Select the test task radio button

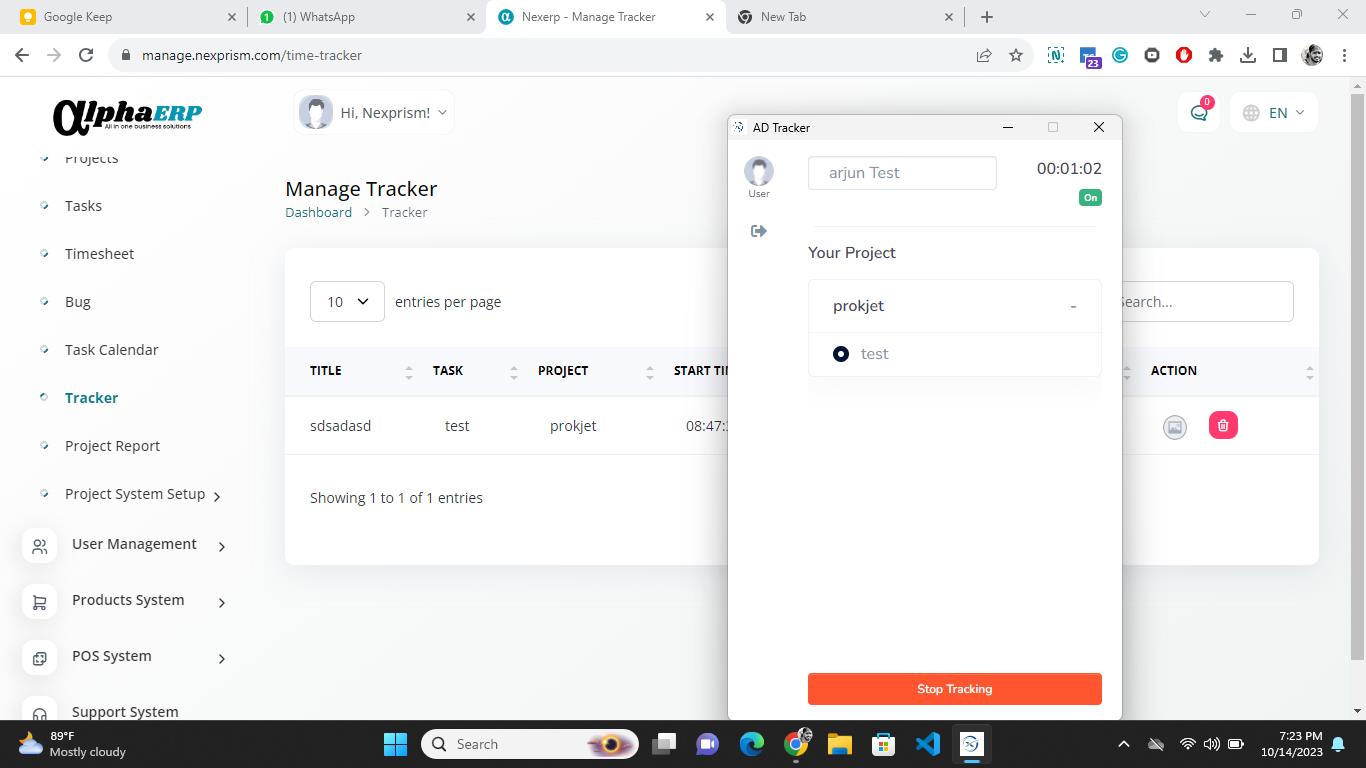841,354
